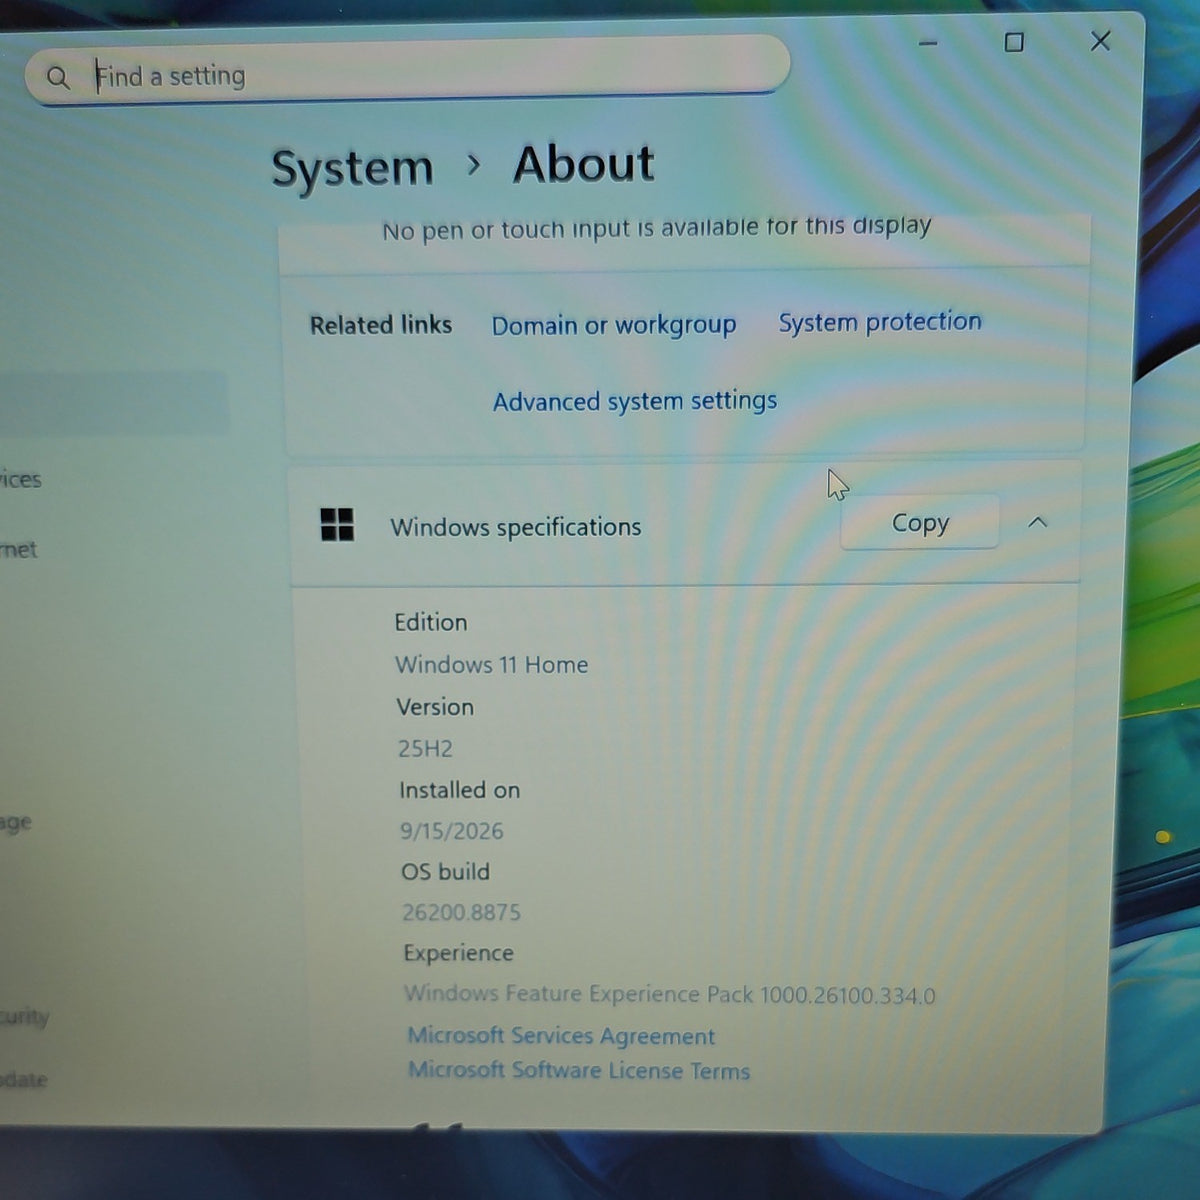Click the Windows specifications header title

pyautogui.click(x=516, y=527)
